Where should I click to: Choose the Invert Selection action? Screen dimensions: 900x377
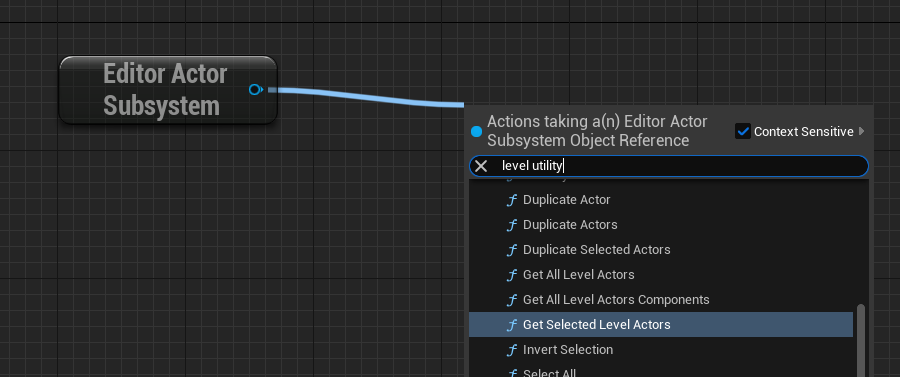(x=661, y=349)
